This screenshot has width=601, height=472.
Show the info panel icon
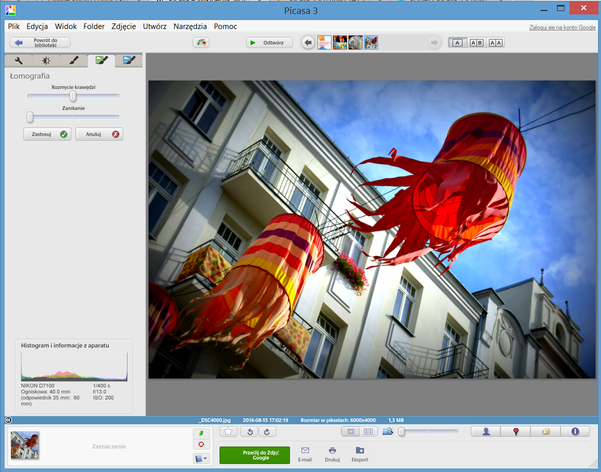click(575, 432)
